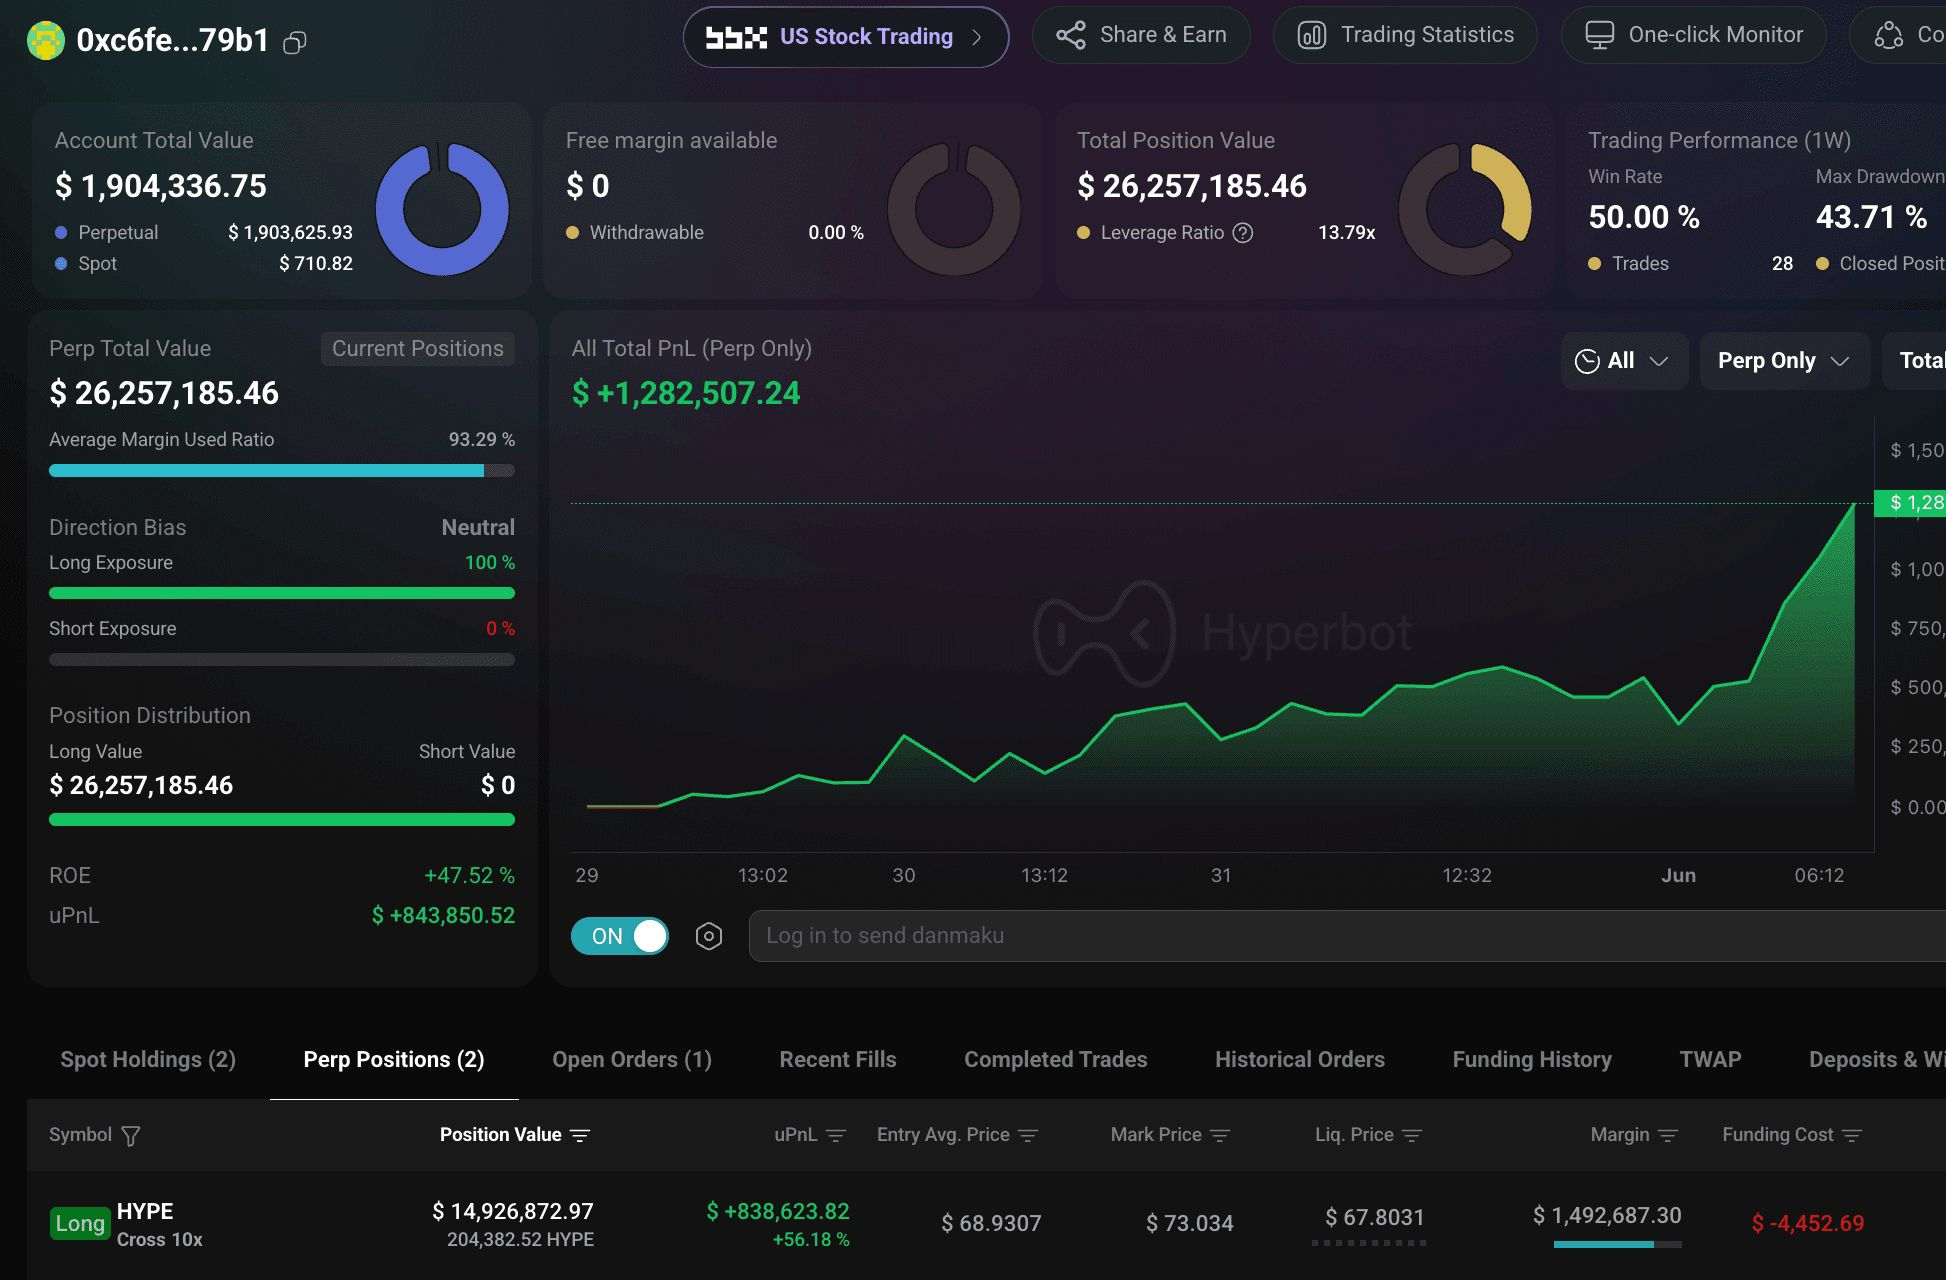1946x1280 pixels.
Task: Open One-click Monitor
Action: tap(1694, 35)
